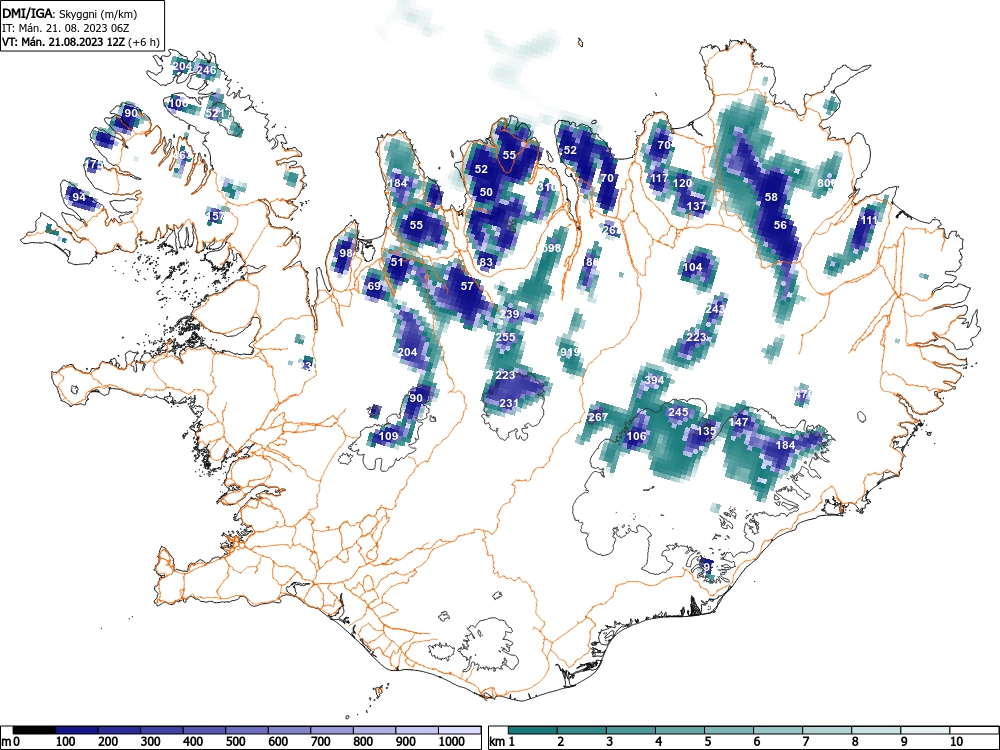Click the visibility value '50' on the map
The height and width of the screenshot is (750, 1000).
[x=486, y=192]
